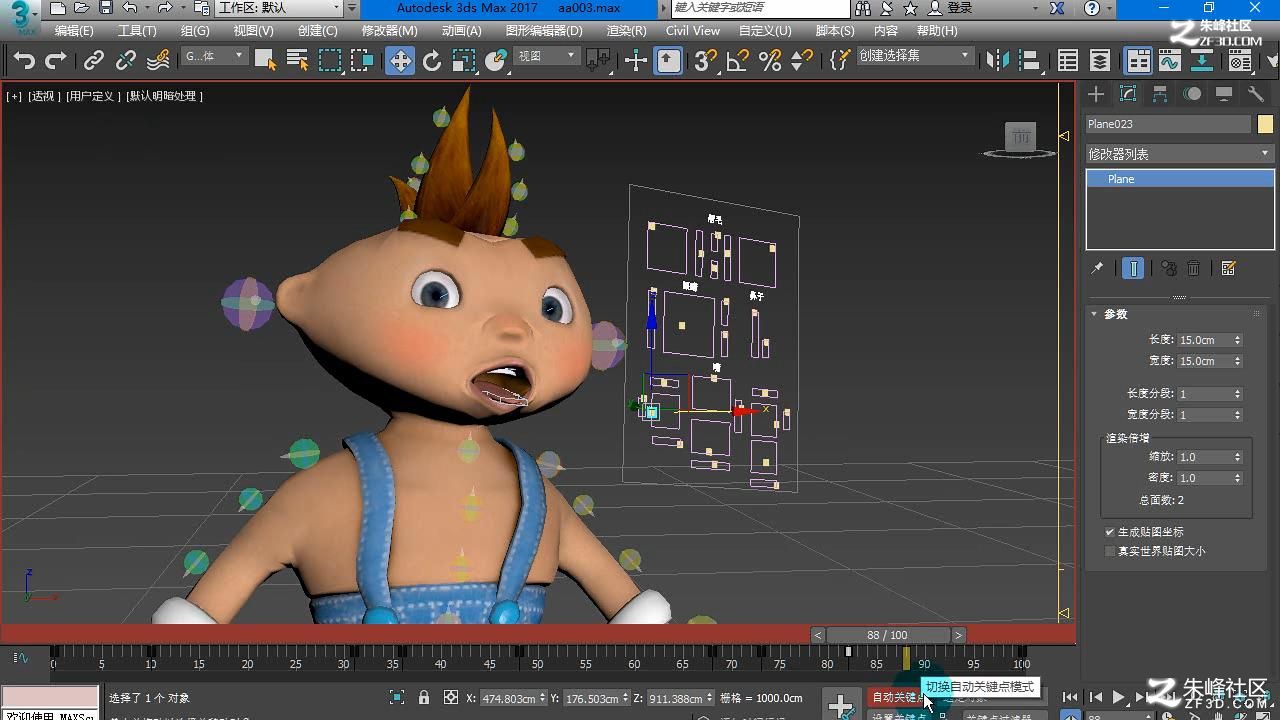Open the Curve Editor icon
Screen dimensions: 1280x720
(x=1170, y=61)
